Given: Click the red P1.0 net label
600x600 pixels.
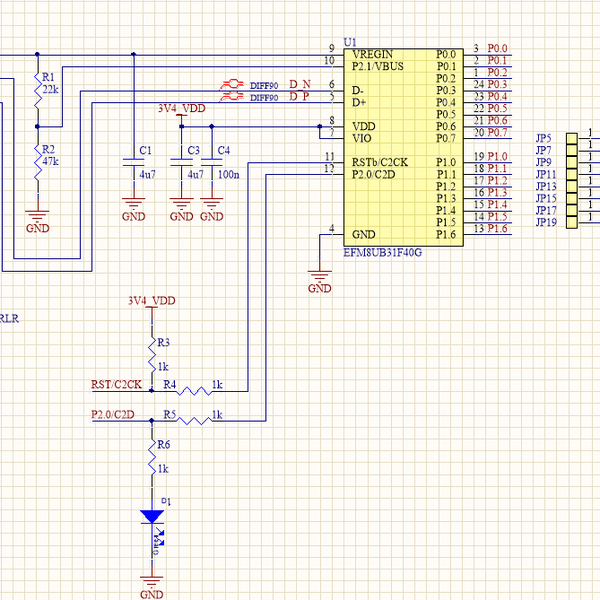Looking at the screenshot, I should click(x=497, y=156).
